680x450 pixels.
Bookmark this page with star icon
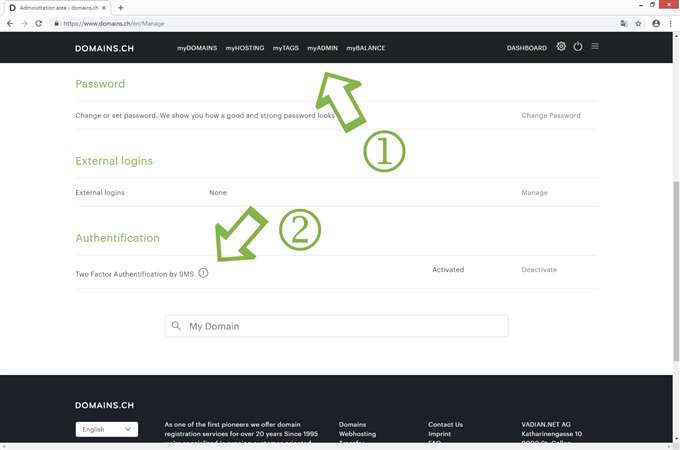[x=638, y=23]
